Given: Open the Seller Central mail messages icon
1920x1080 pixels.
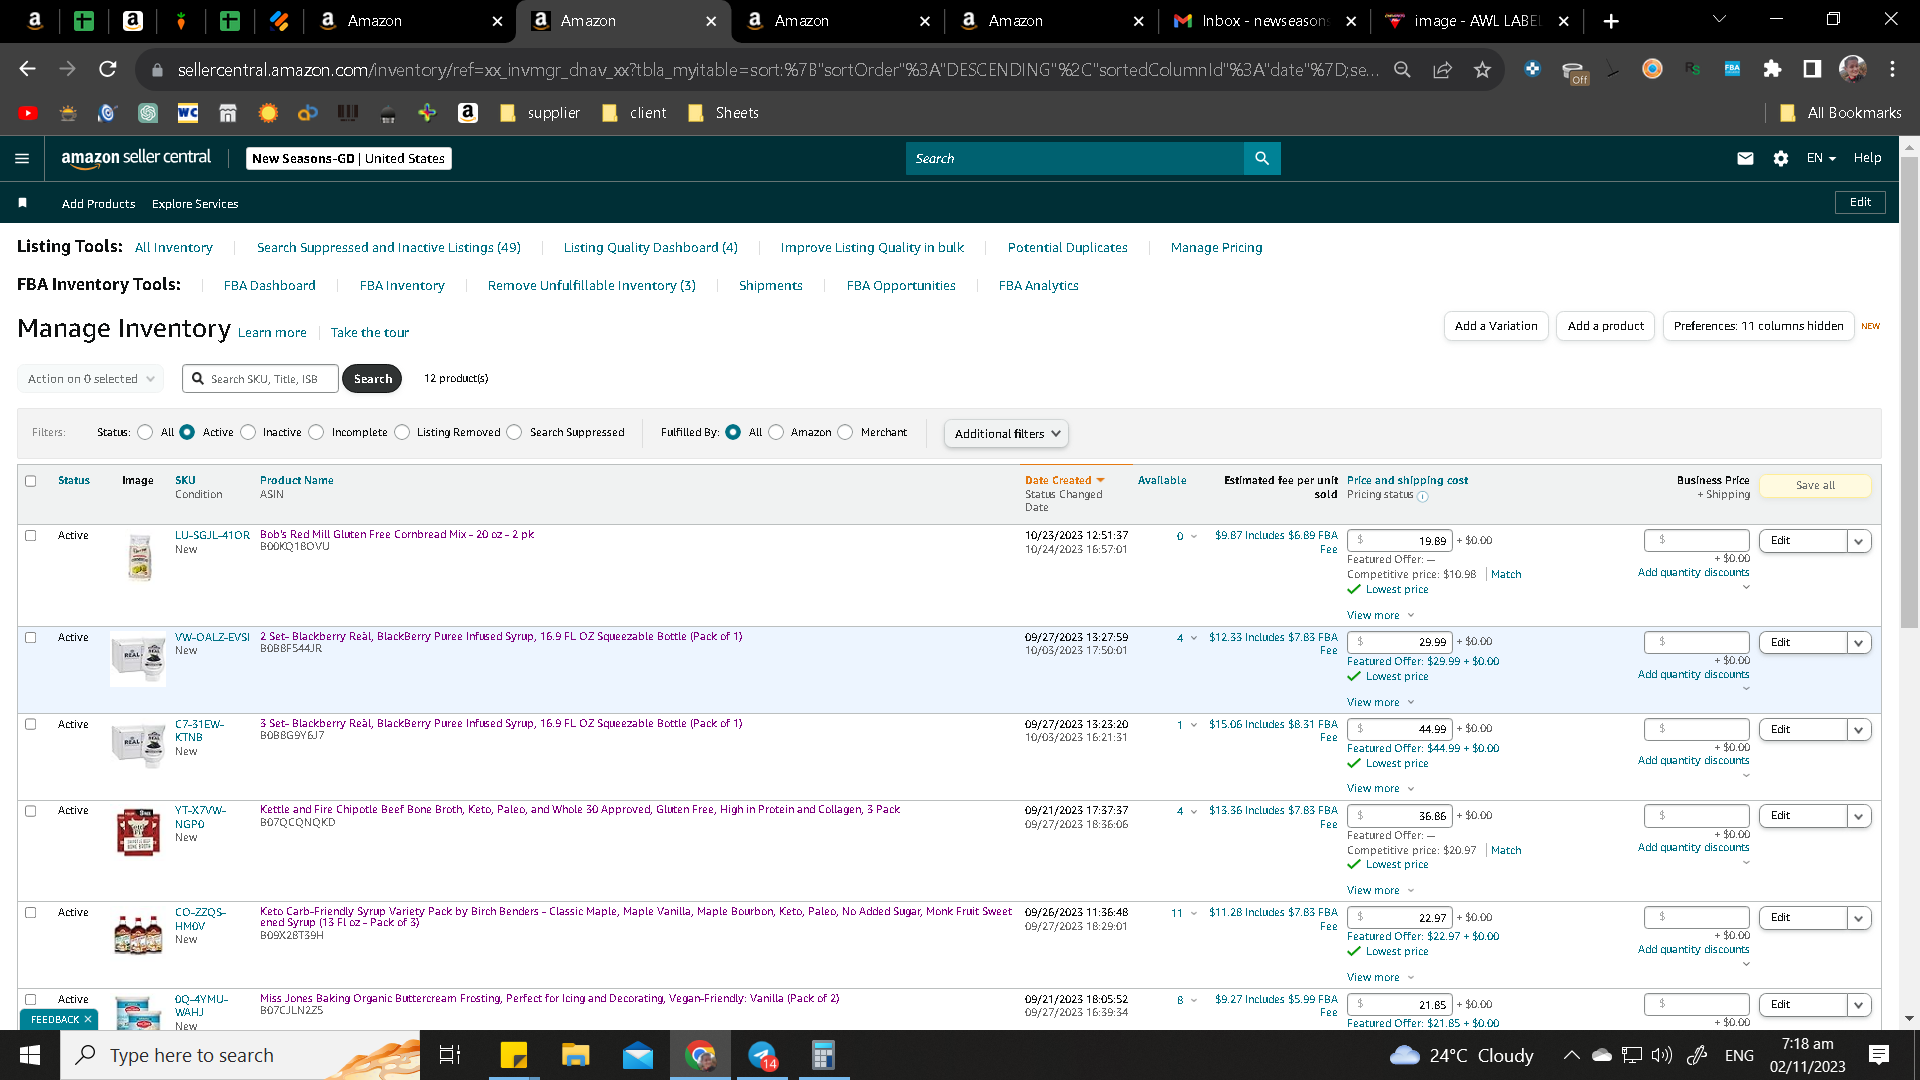Looking at the screenshot, I should (1745, 158).
